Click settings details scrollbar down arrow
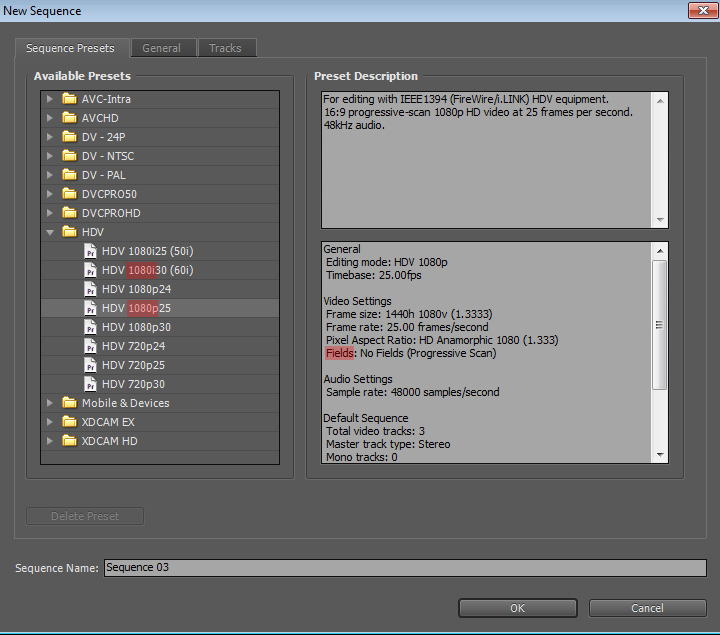The height and width of the screenshot is (635, 720). point(660,455)
